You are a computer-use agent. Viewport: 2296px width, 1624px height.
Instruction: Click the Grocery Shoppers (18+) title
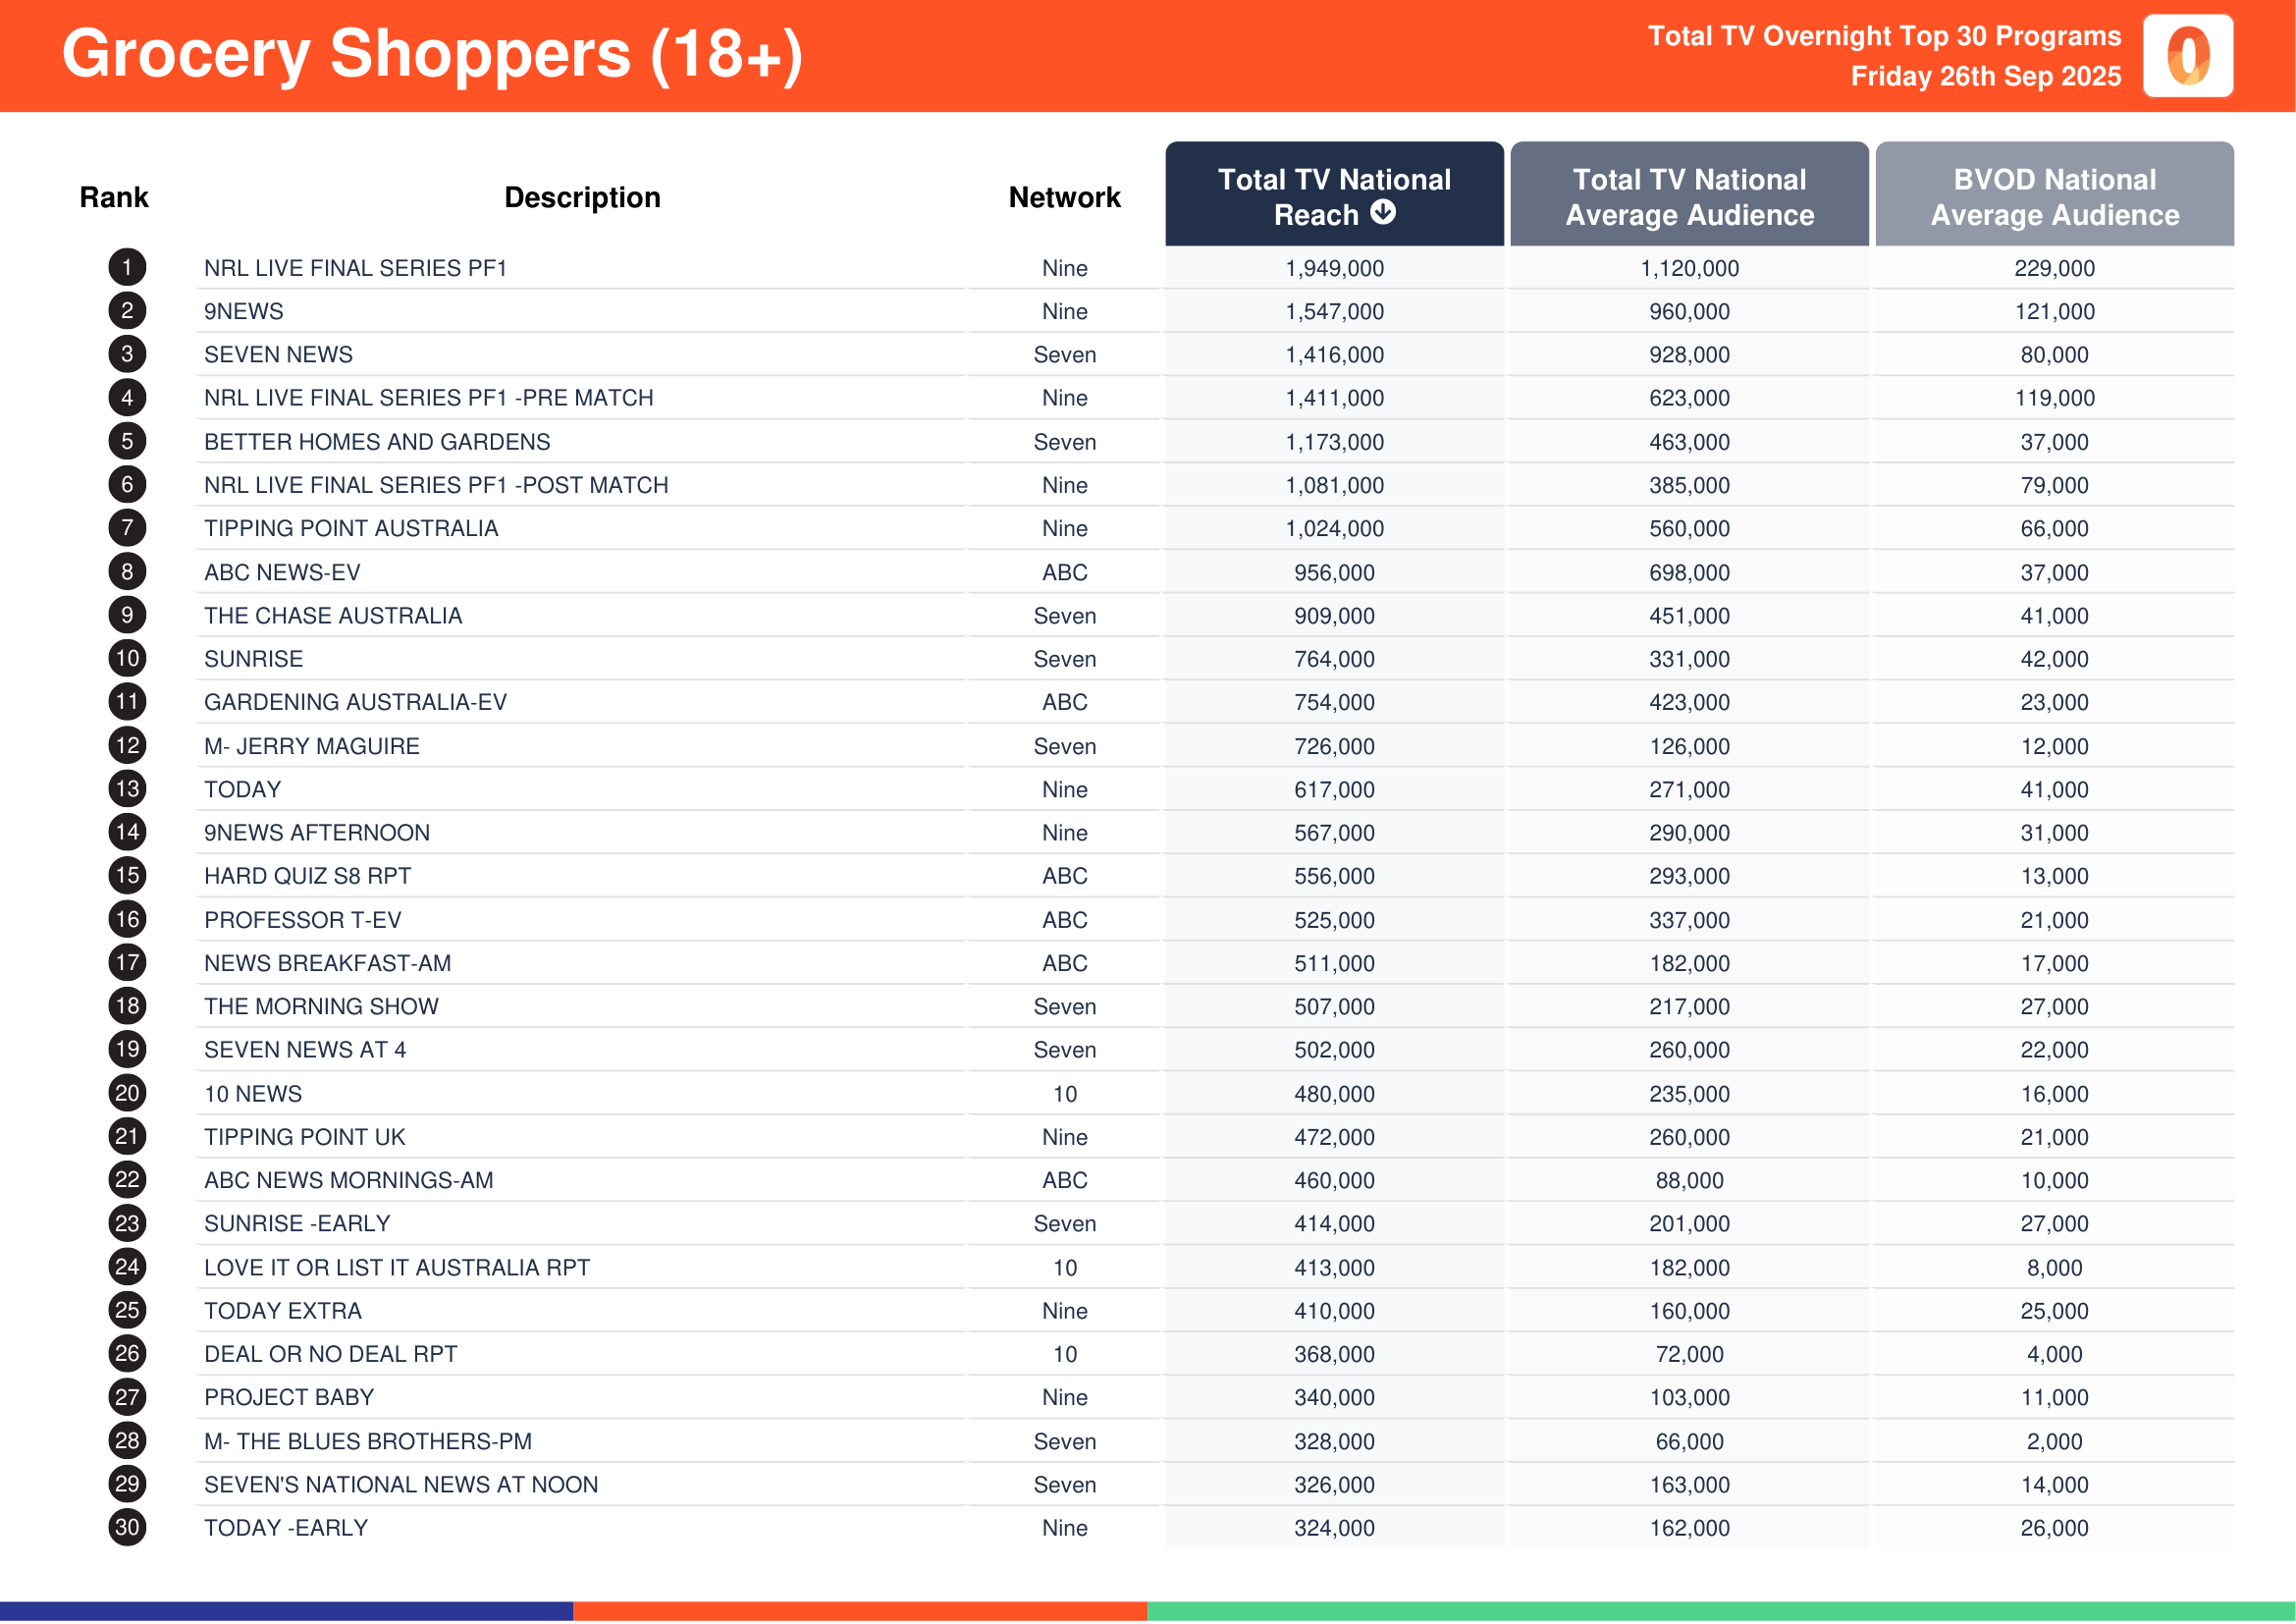432,54
